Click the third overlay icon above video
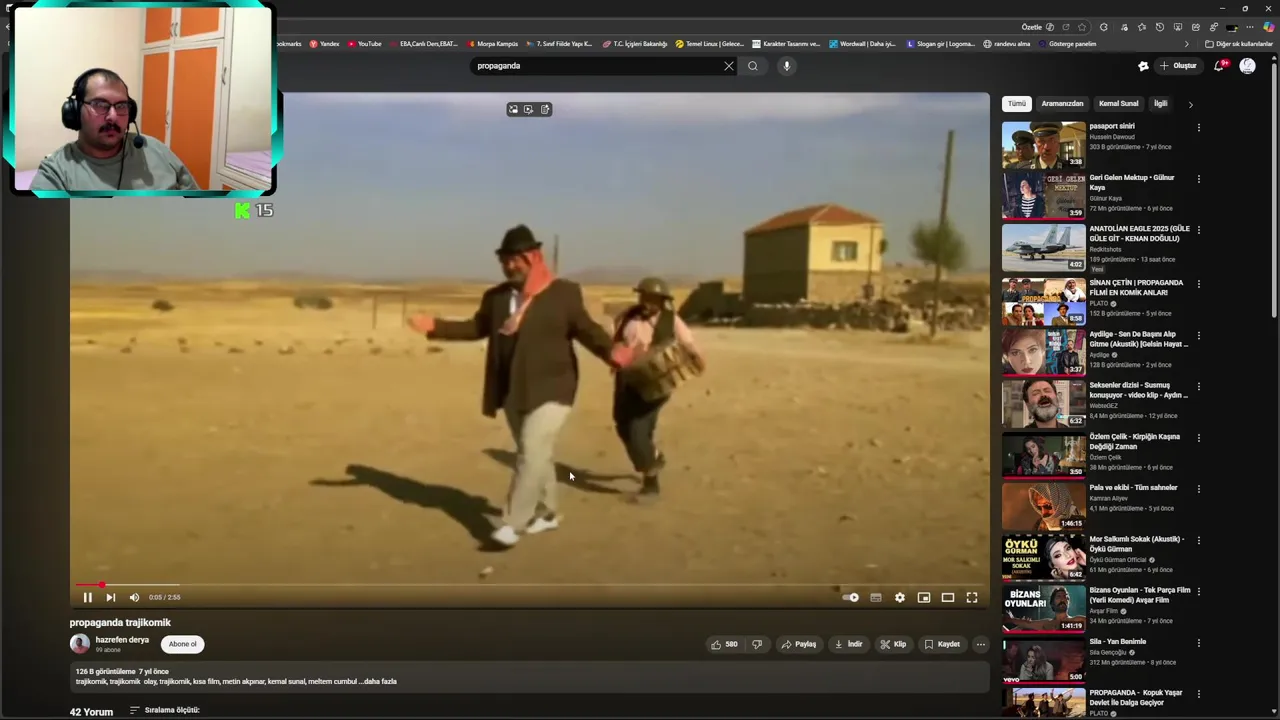1280x720 pixels. coord(545,109)
